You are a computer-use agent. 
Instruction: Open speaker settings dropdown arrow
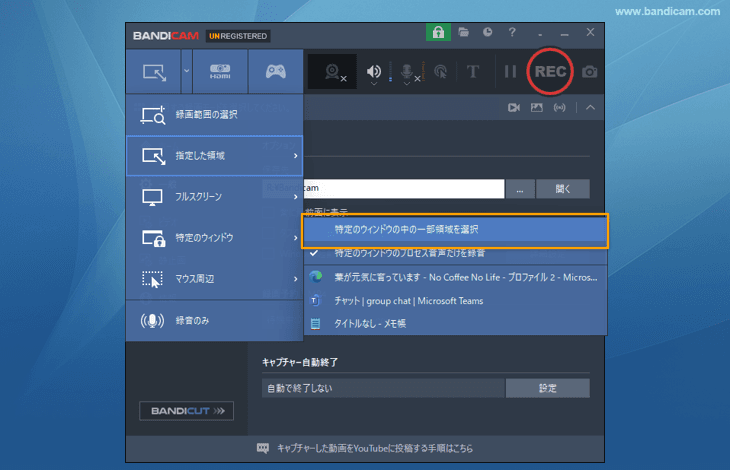tap(373, 84)
